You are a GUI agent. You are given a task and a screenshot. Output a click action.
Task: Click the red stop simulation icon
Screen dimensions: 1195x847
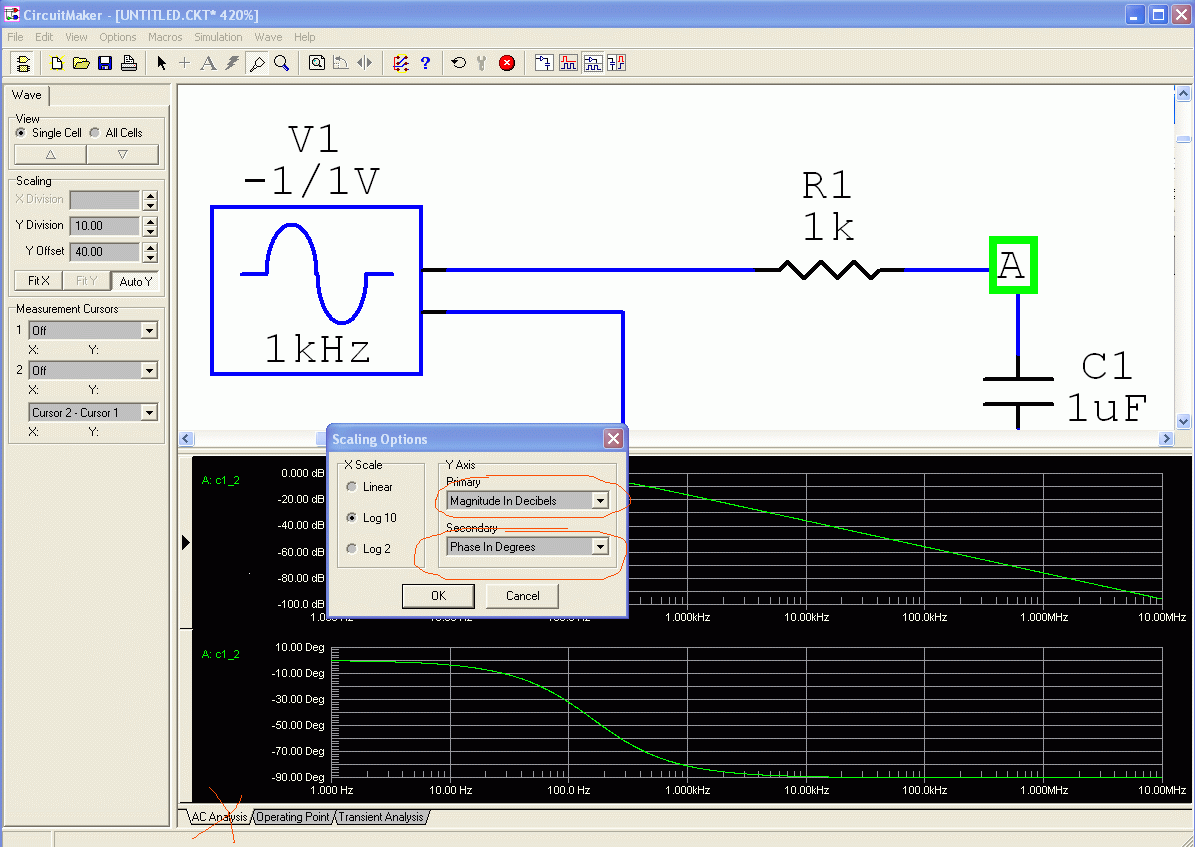(507, 63)
